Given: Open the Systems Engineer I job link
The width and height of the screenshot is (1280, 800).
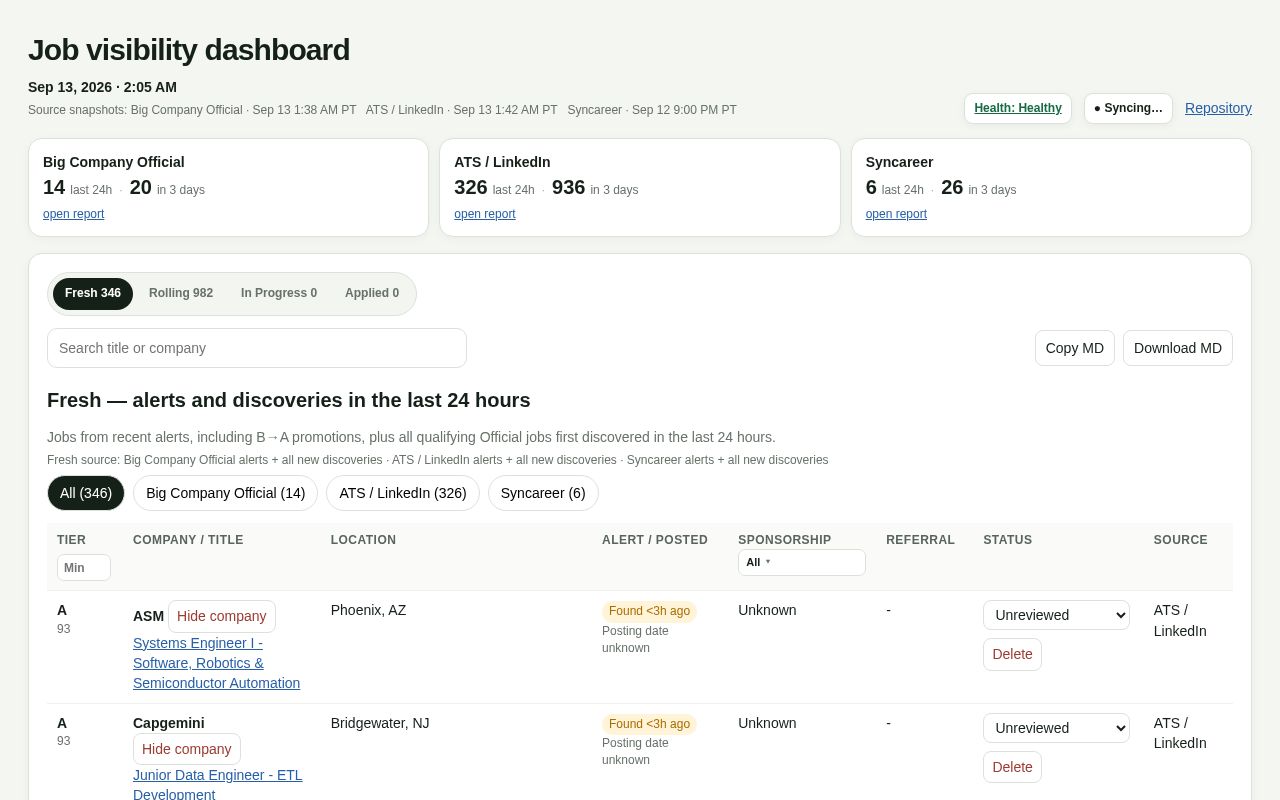Looking at the screenshot, I should coord(216,663).
